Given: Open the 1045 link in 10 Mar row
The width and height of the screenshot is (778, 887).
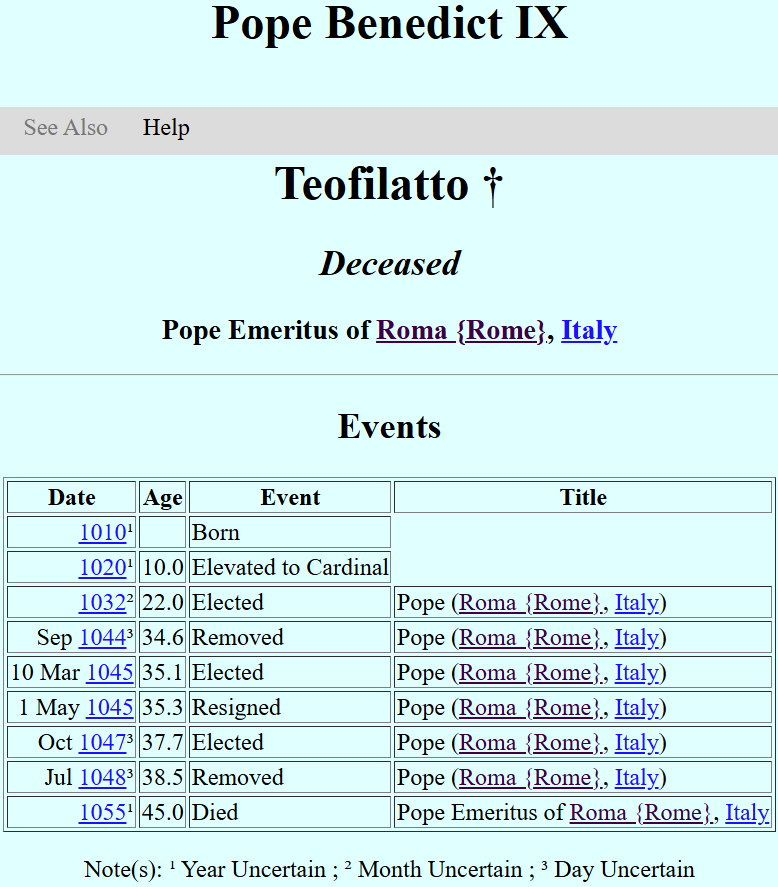Looking at the screenshot, I should point(110,673).
